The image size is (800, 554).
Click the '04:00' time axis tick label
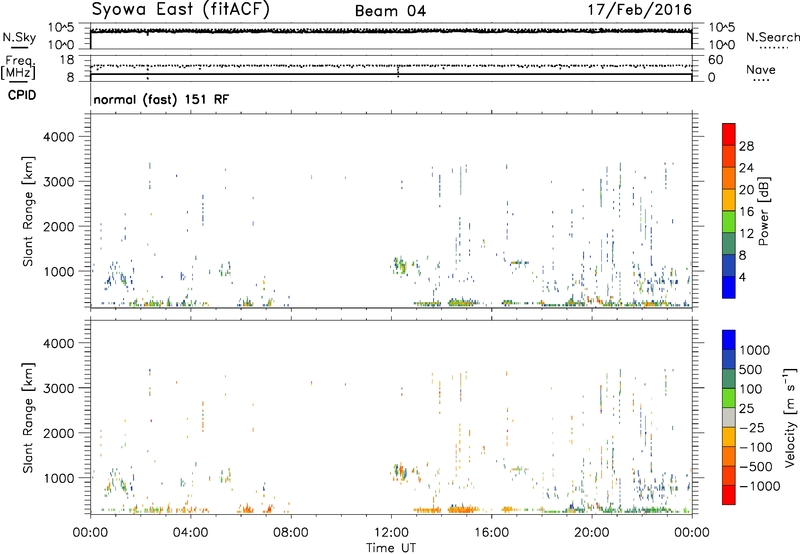pos(190,533)
